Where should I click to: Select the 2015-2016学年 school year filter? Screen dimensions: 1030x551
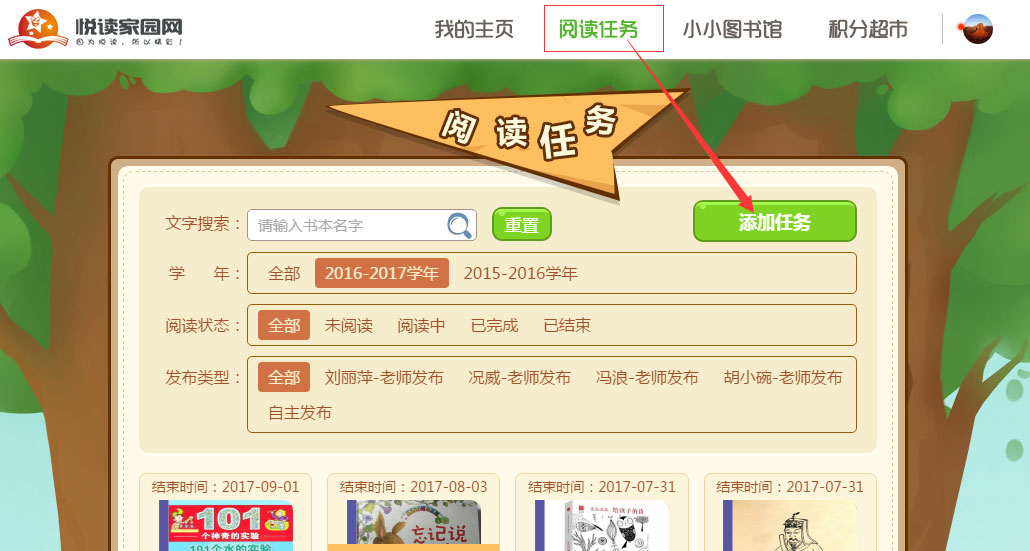click(520, 273)
